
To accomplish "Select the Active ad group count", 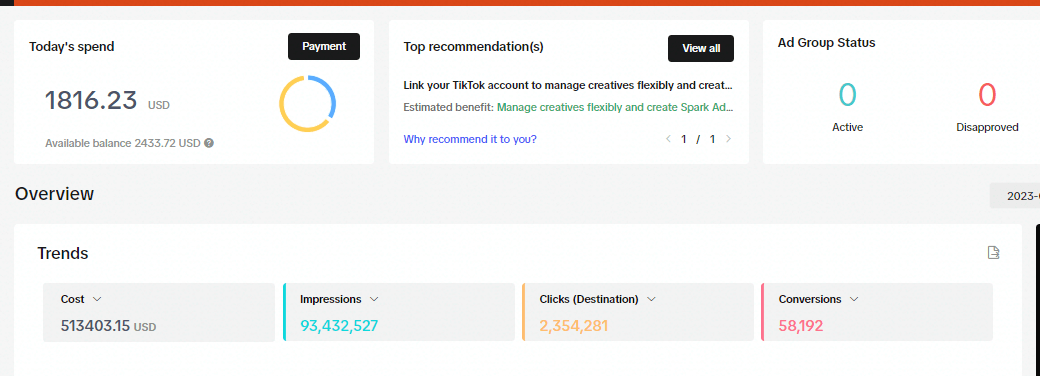I will 848,95.
